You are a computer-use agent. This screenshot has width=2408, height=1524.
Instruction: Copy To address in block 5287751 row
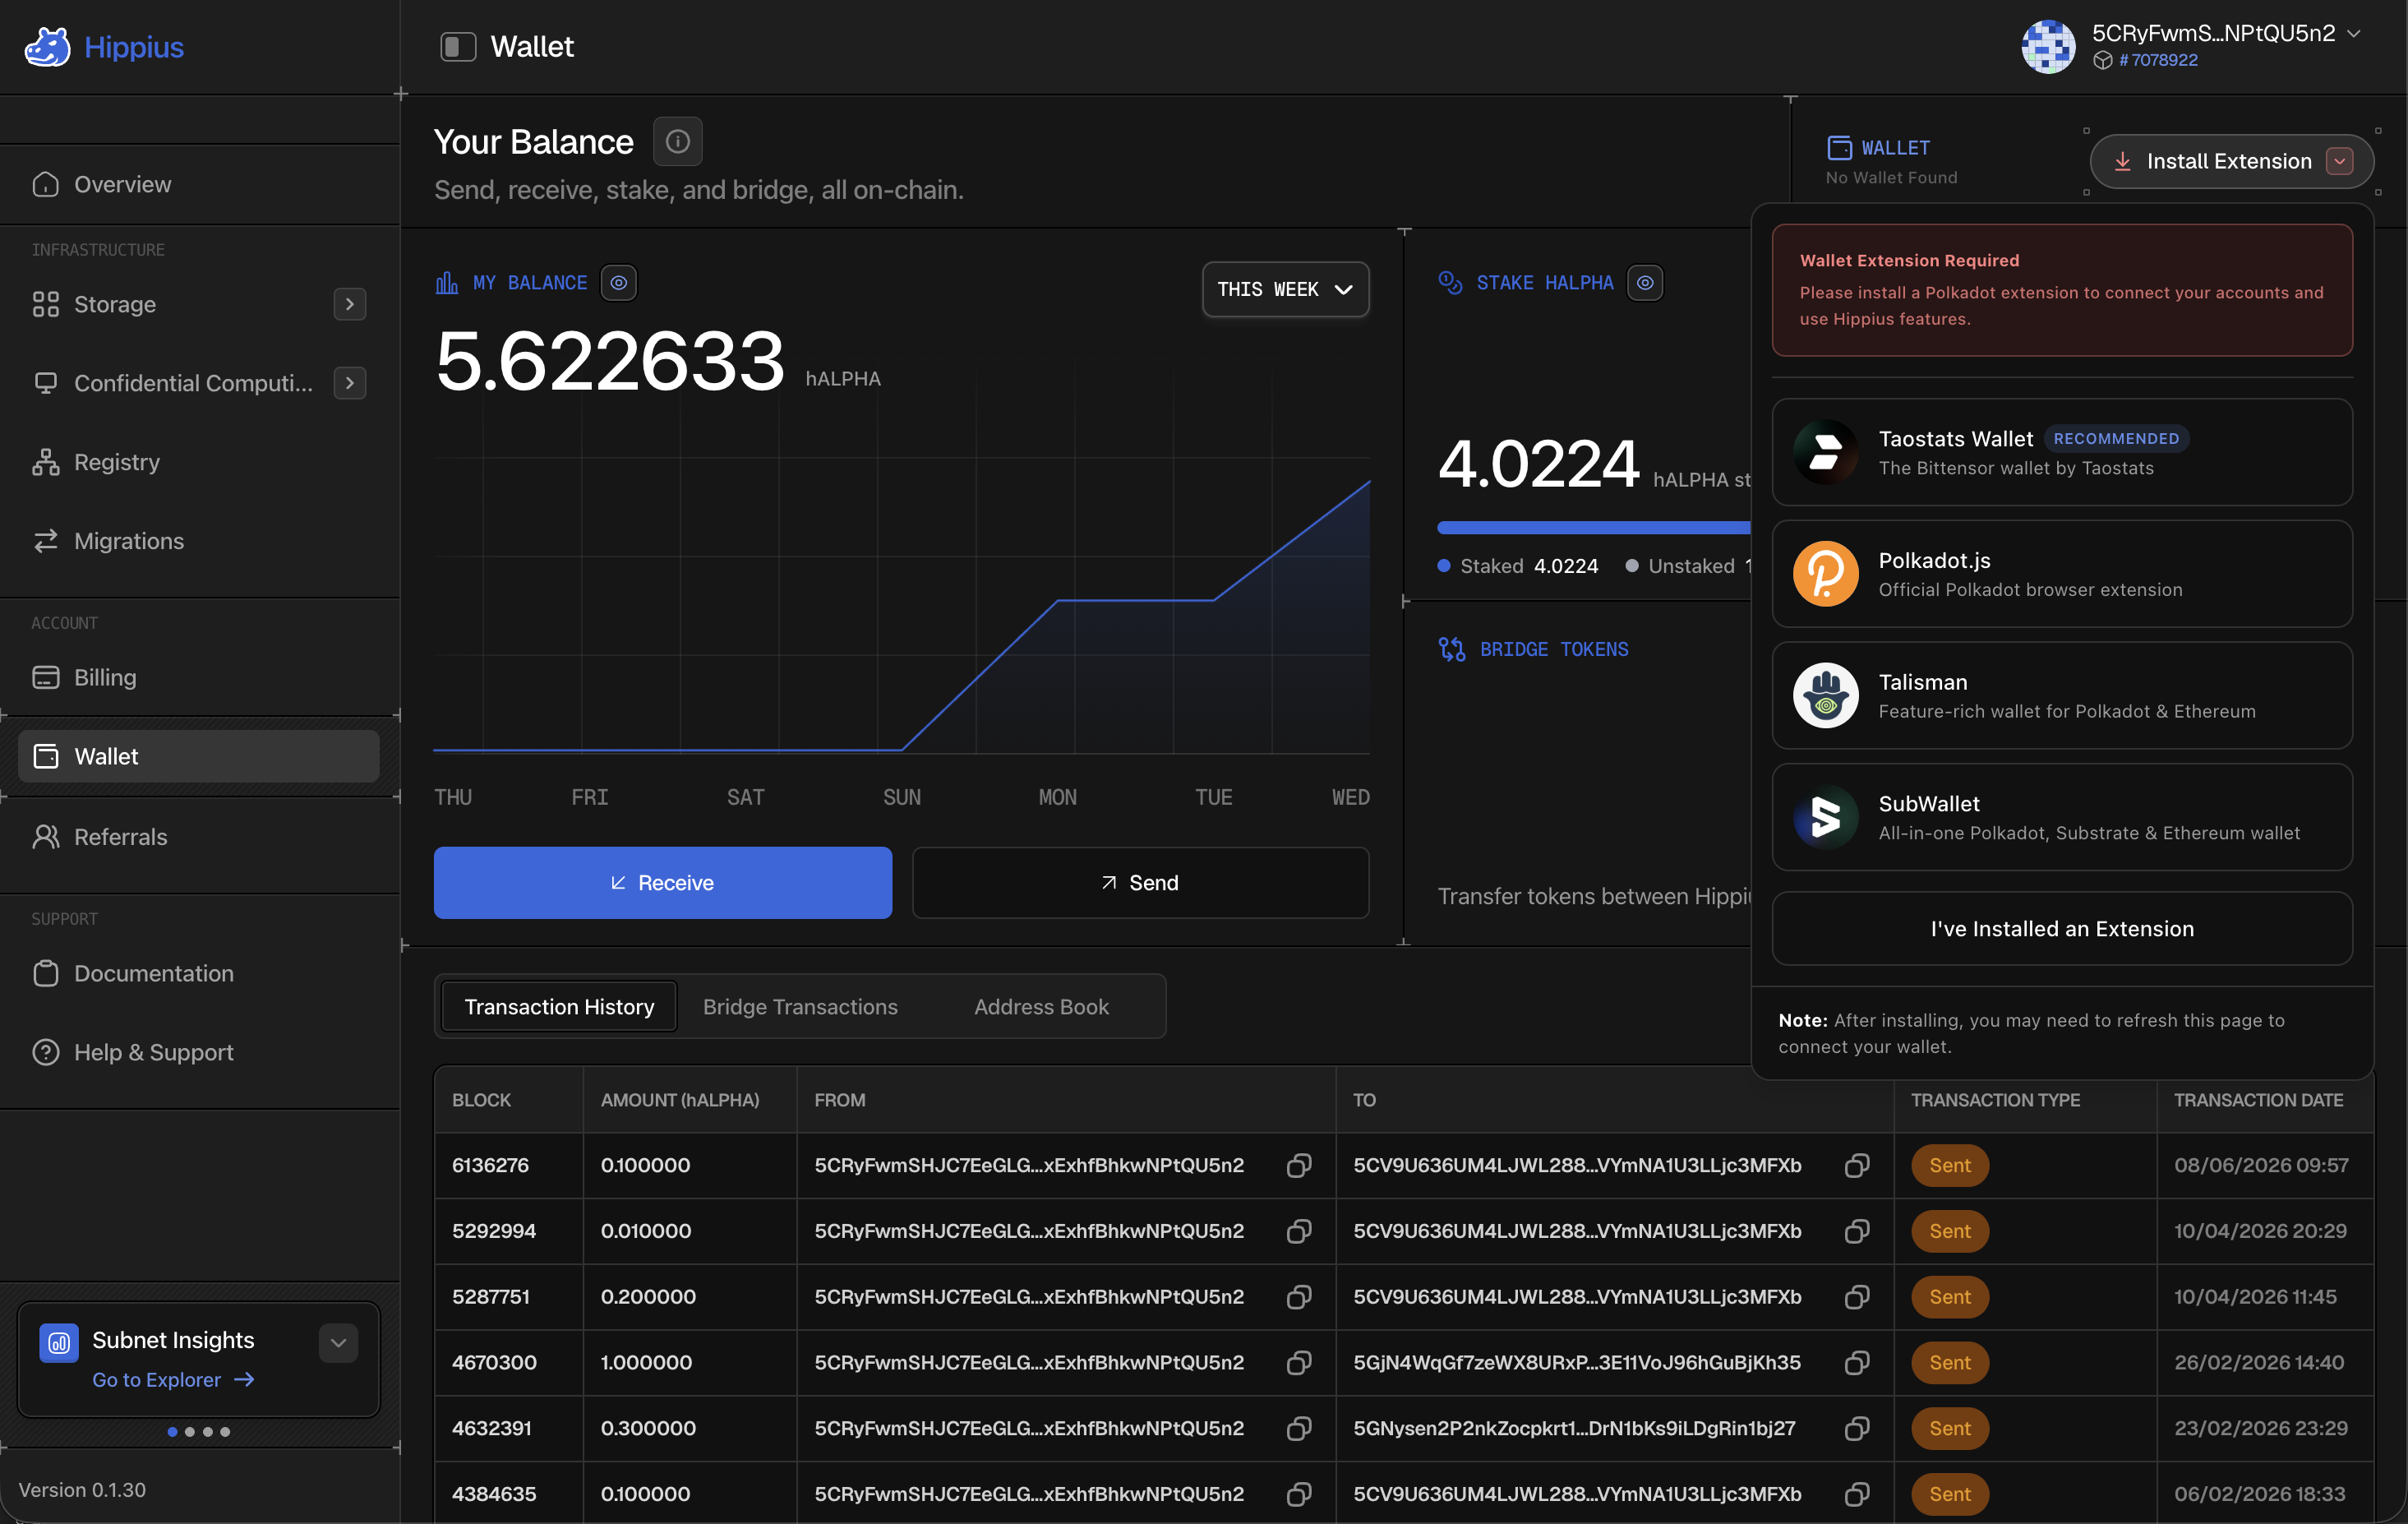[x=1856, y=1298]
